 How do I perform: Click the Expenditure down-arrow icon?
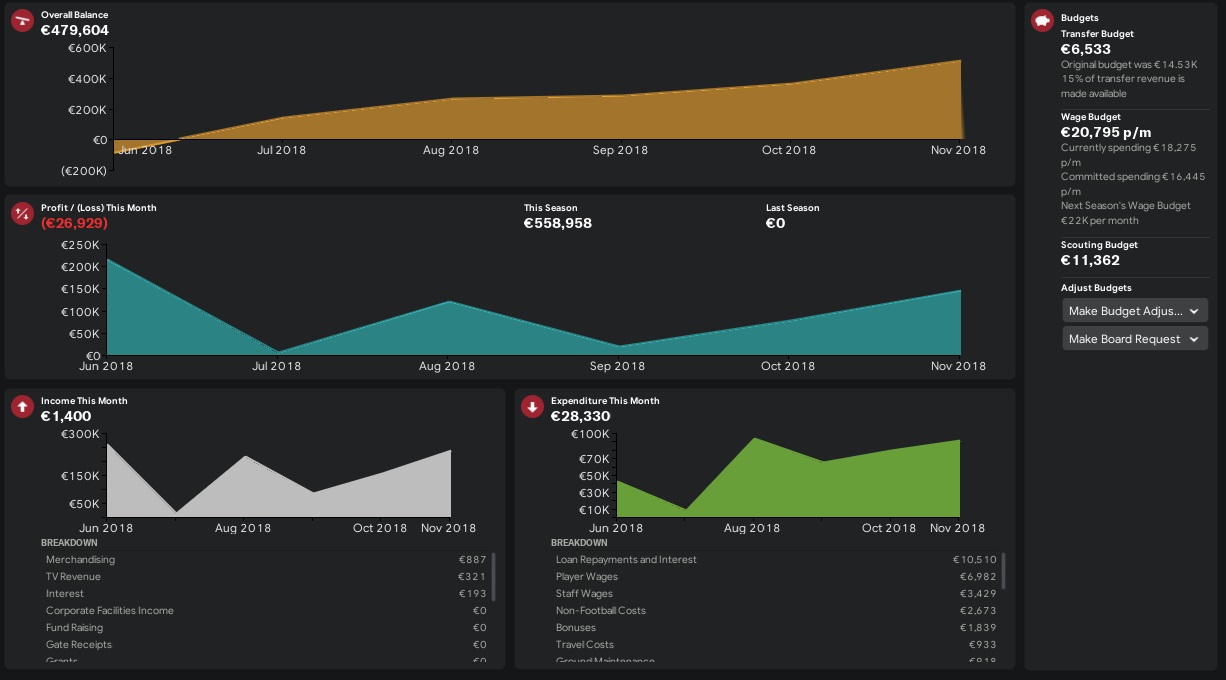(532, 407)
